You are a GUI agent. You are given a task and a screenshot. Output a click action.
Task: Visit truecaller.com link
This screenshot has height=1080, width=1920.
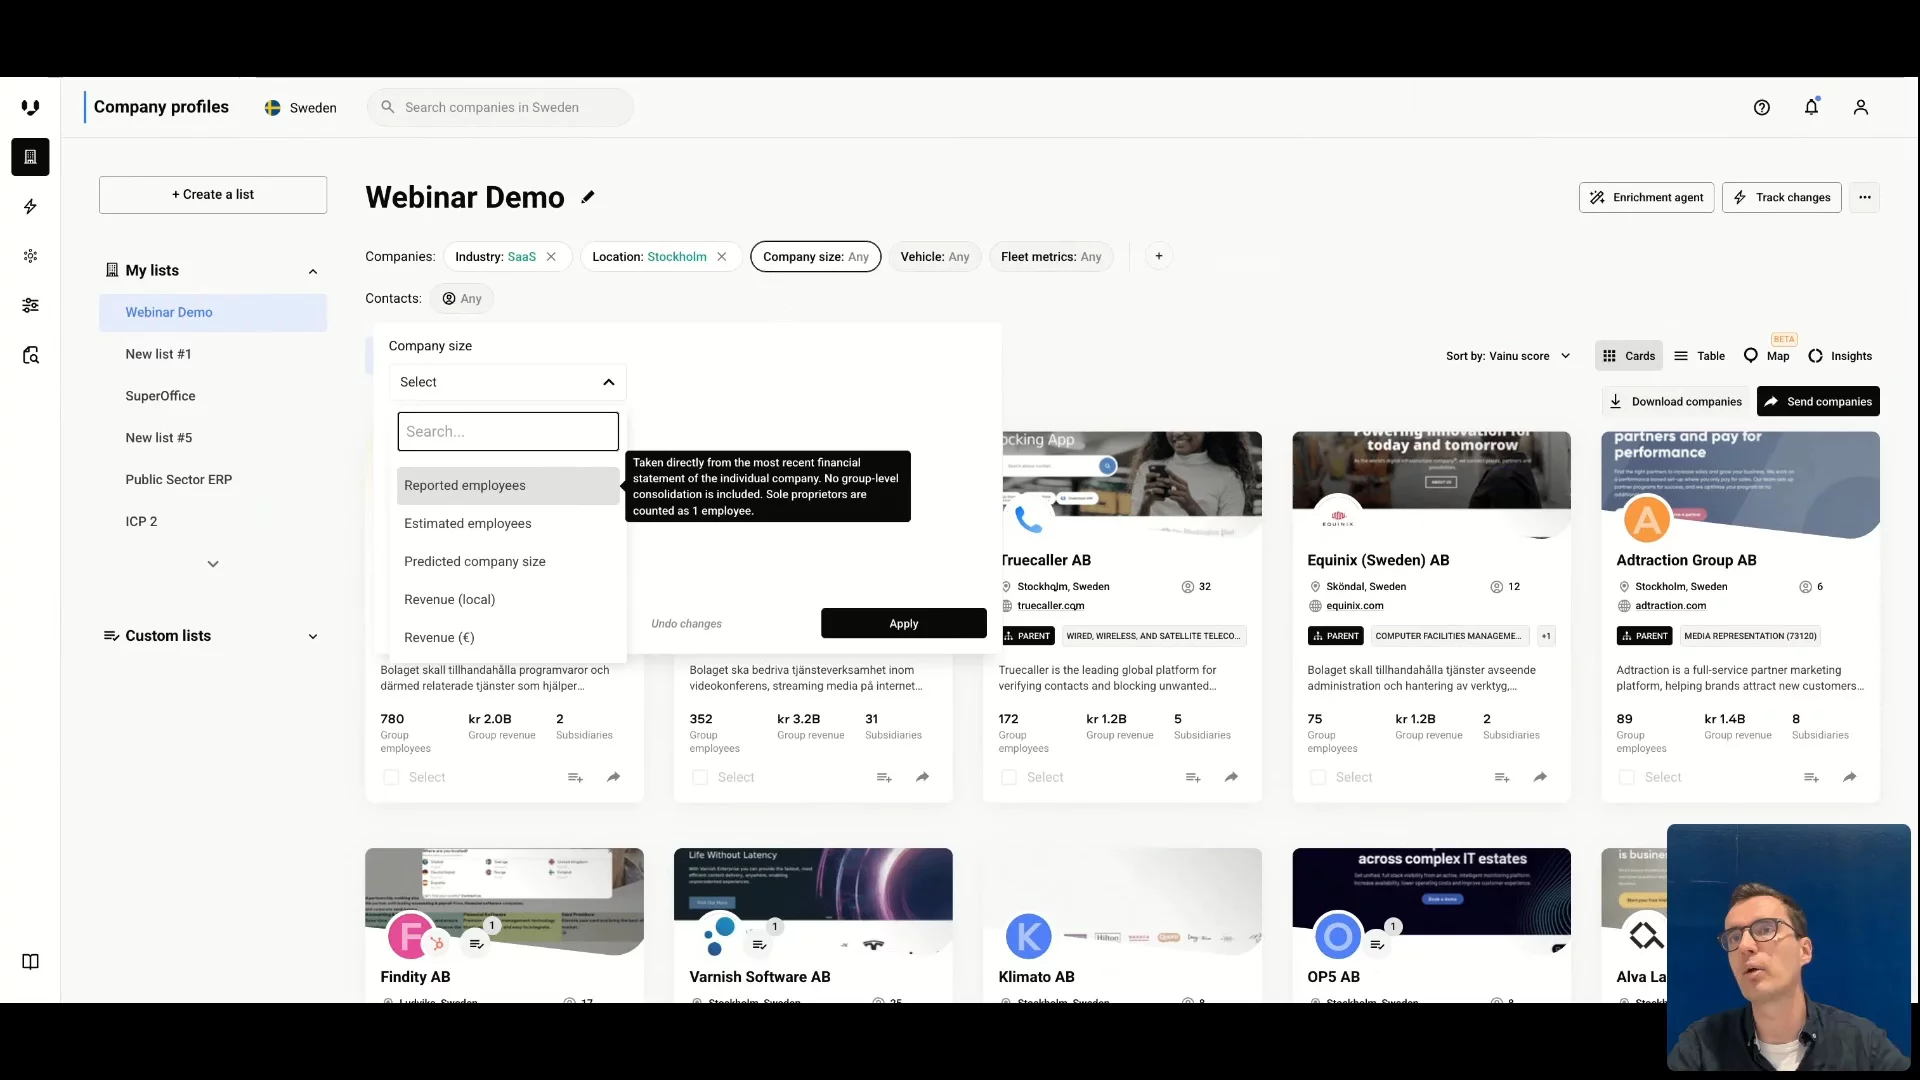pyautogui.click(x=1050, y=606)
